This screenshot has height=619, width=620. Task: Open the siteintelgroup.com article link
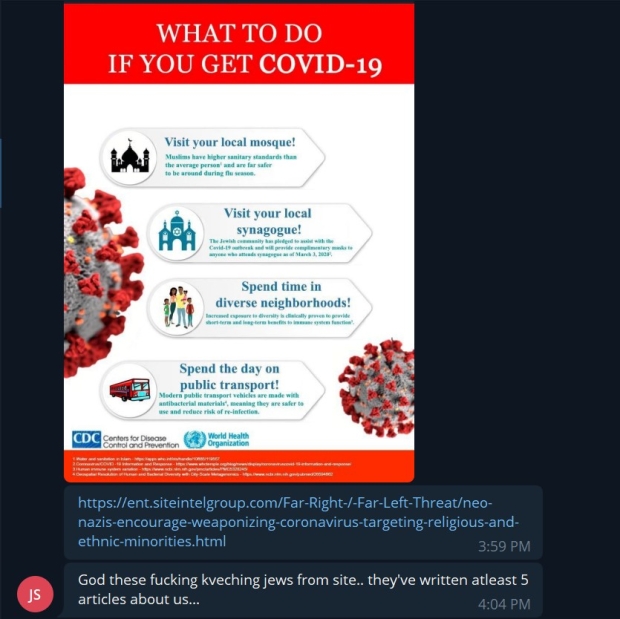[299, 522]
